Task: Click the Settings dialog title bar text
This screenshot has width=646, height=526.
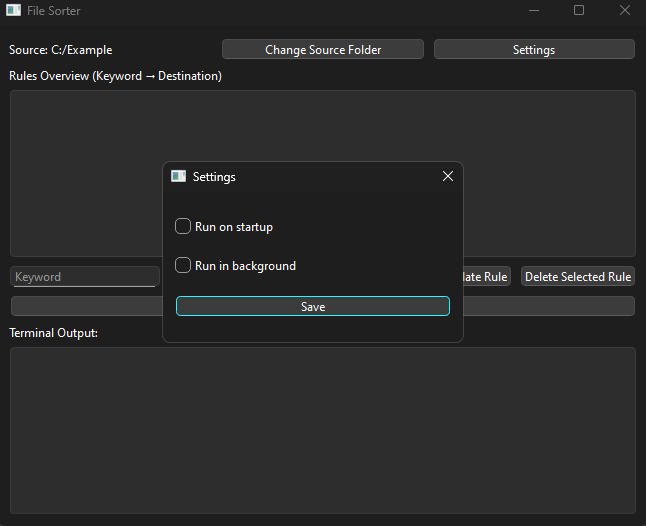Action: [x=214, y=177]
